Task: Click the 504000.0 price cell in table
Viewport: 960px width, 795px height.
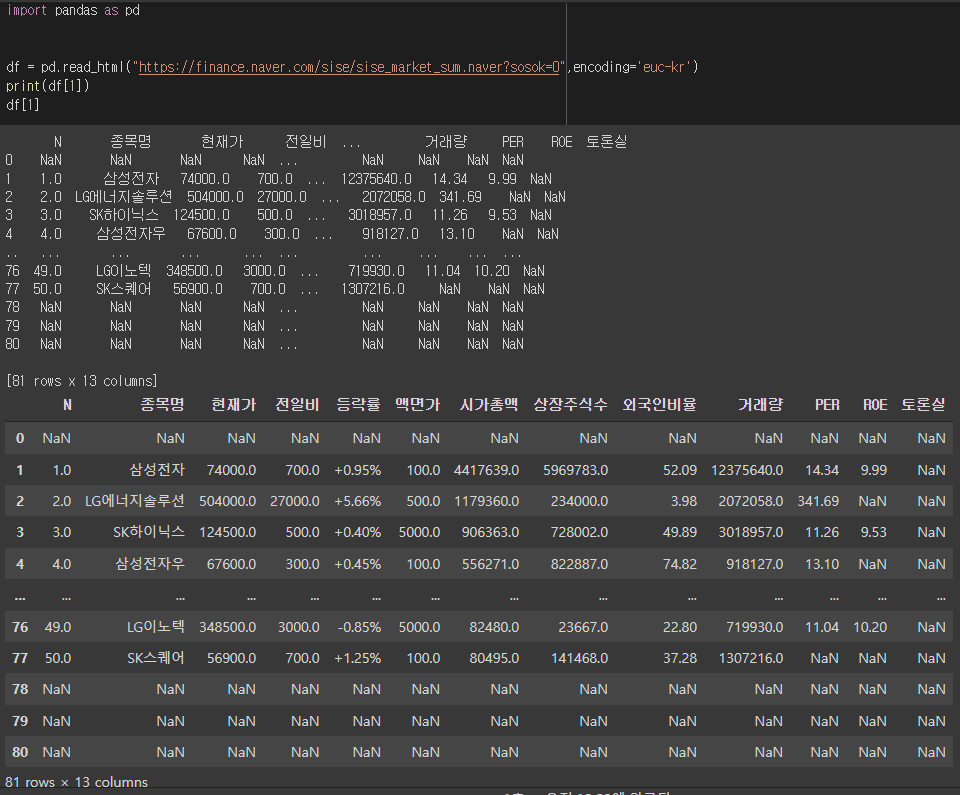Action: pos(228,501)
